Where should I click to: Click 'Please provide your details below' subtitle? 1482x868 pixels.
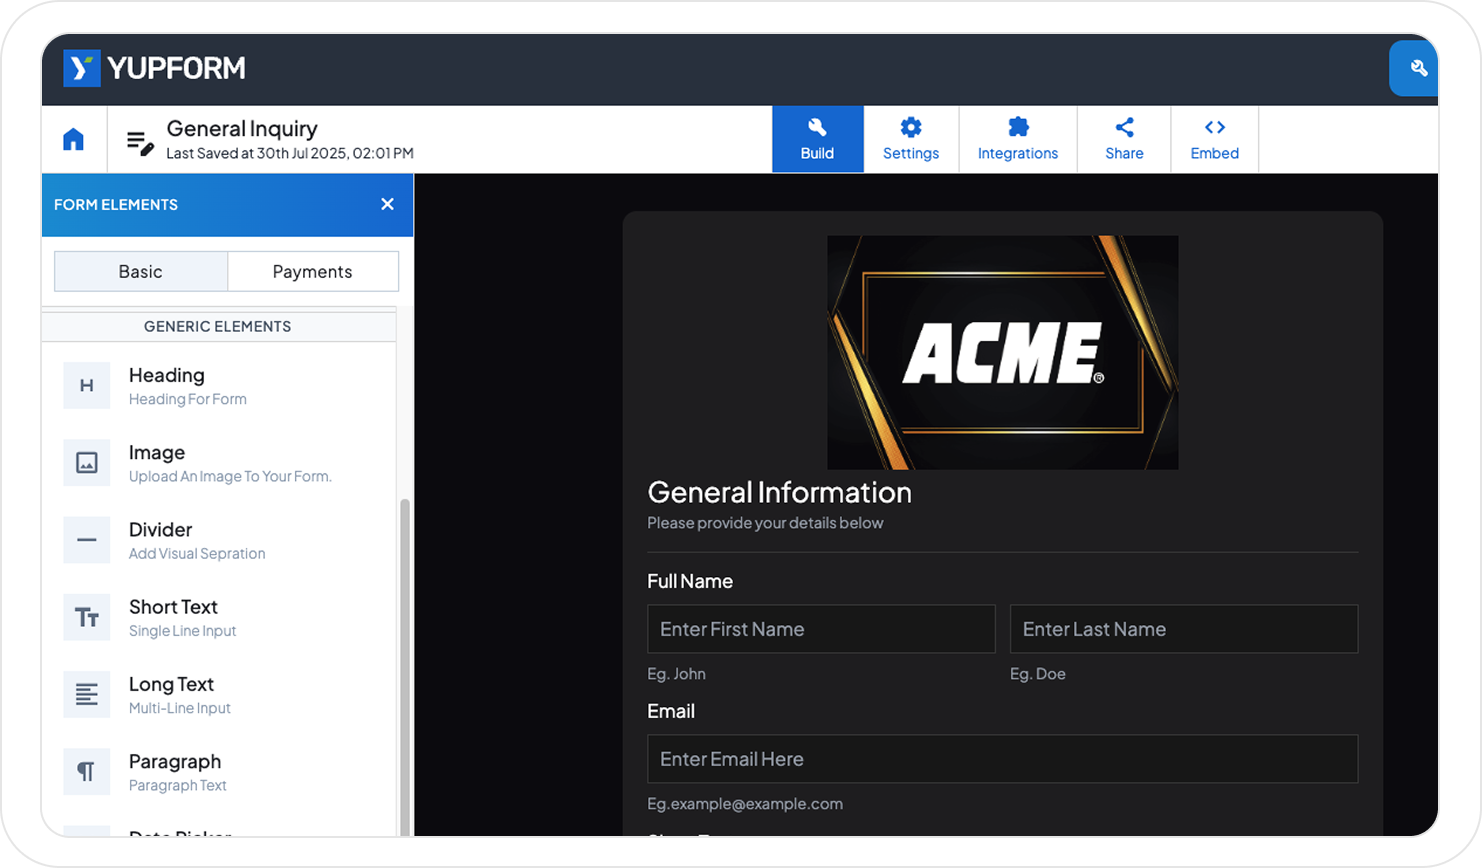click(x=765, y=523)
